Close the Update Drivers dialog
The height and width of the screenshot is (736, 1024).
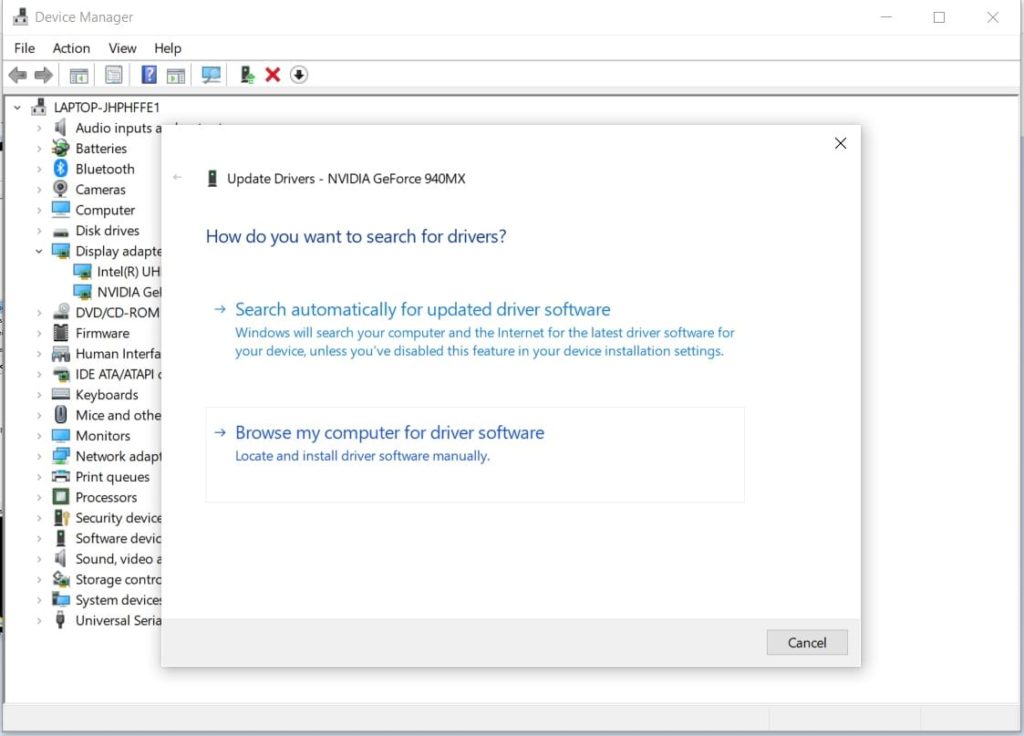click(840, 143)
